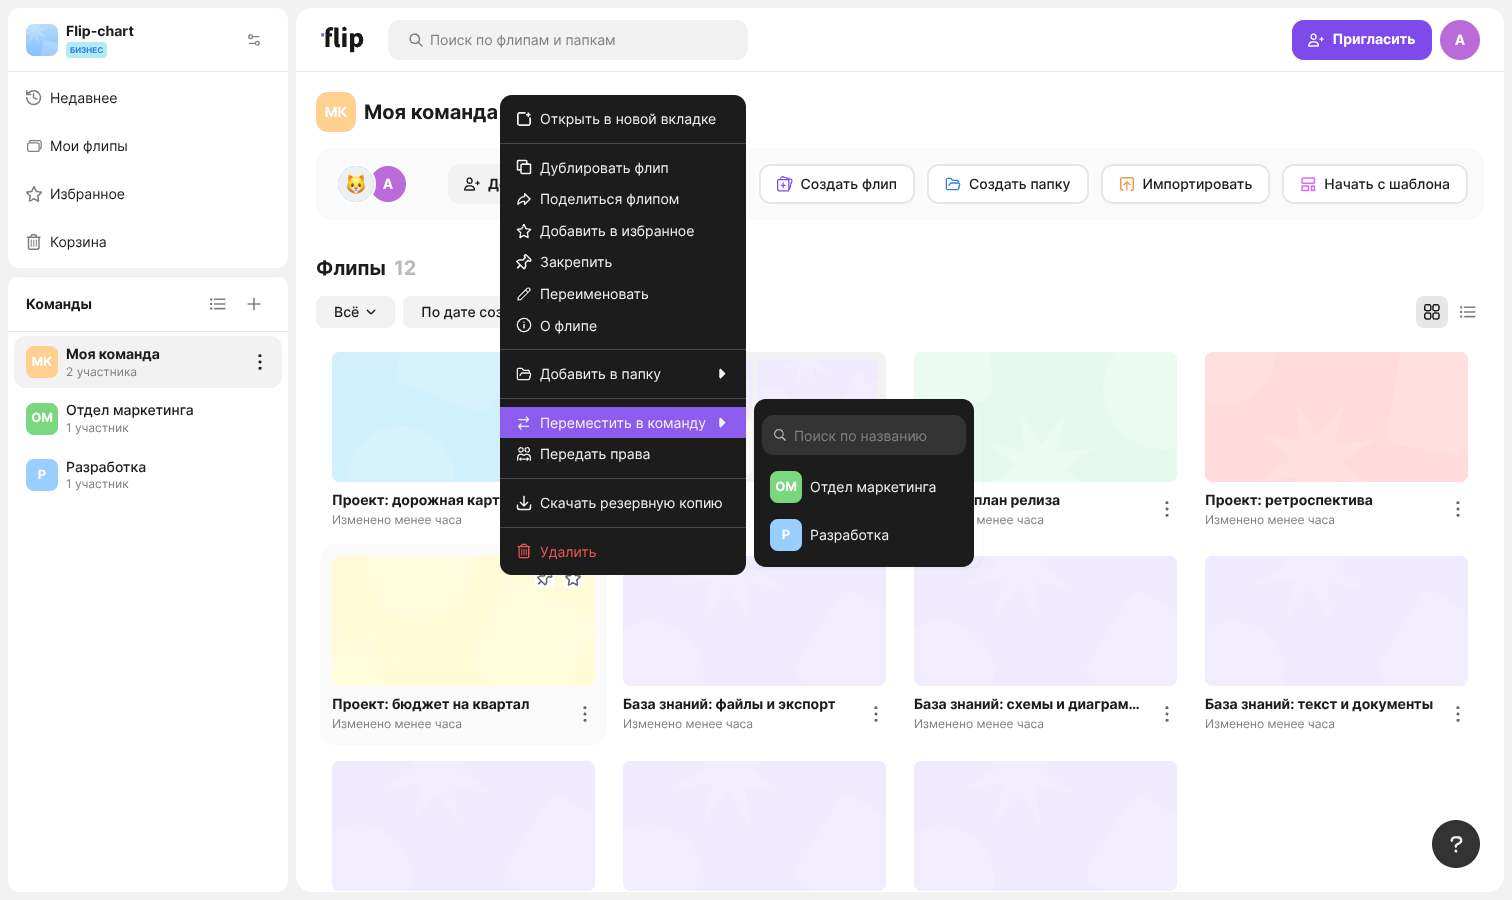Open options for Проект: бюджет на квартал

(x=585, y=714)
